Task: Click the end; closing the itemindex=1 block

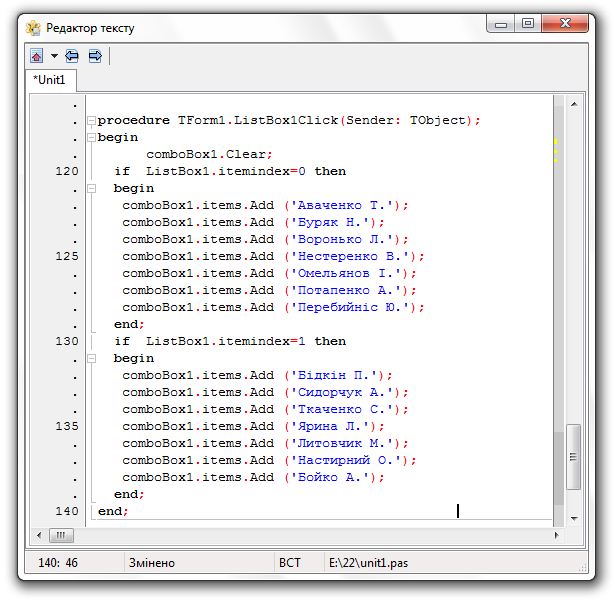Action: pos(129,494)
